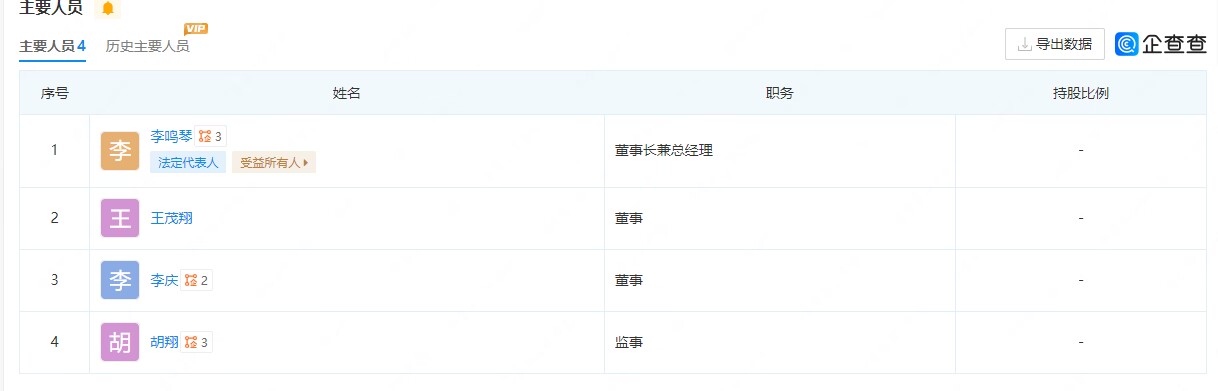This screenshot has width=1218, height=391.
Task: Open the 李鸣琴 name link
Action: (171, 136)
